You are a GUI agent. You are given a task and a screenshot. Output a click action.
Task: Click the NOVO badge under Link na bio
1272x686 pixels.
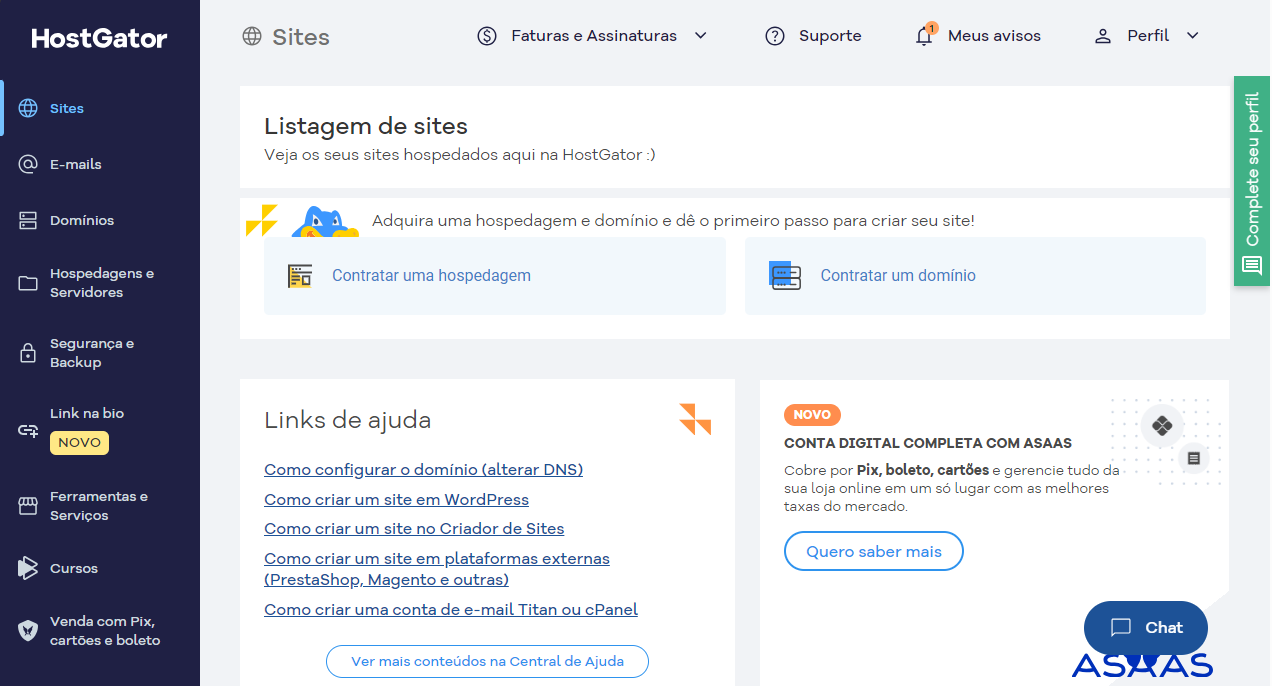coord(79,443)
